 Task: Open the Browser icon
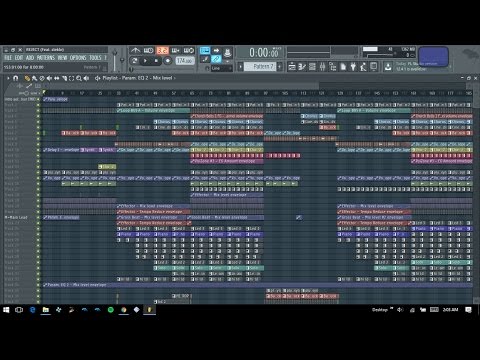333,67
